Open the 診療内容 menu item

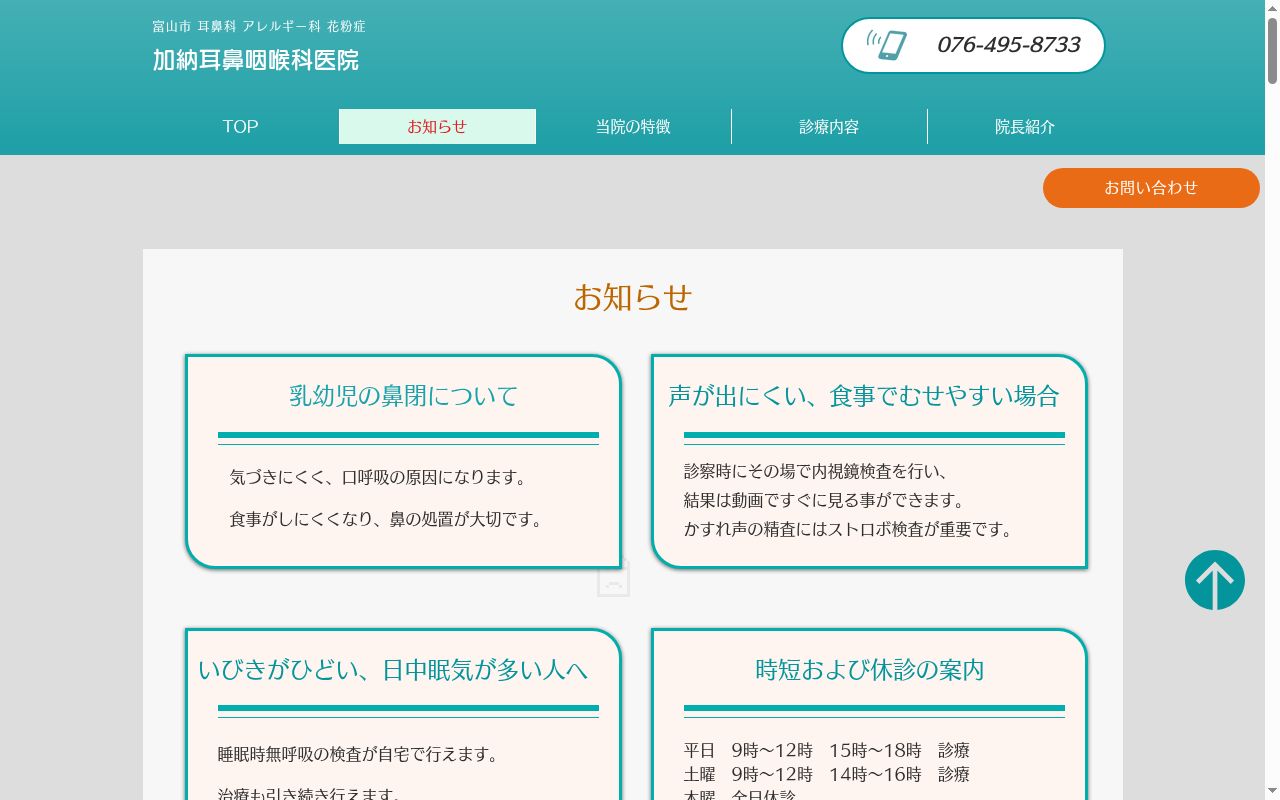(x=829, y=127)
